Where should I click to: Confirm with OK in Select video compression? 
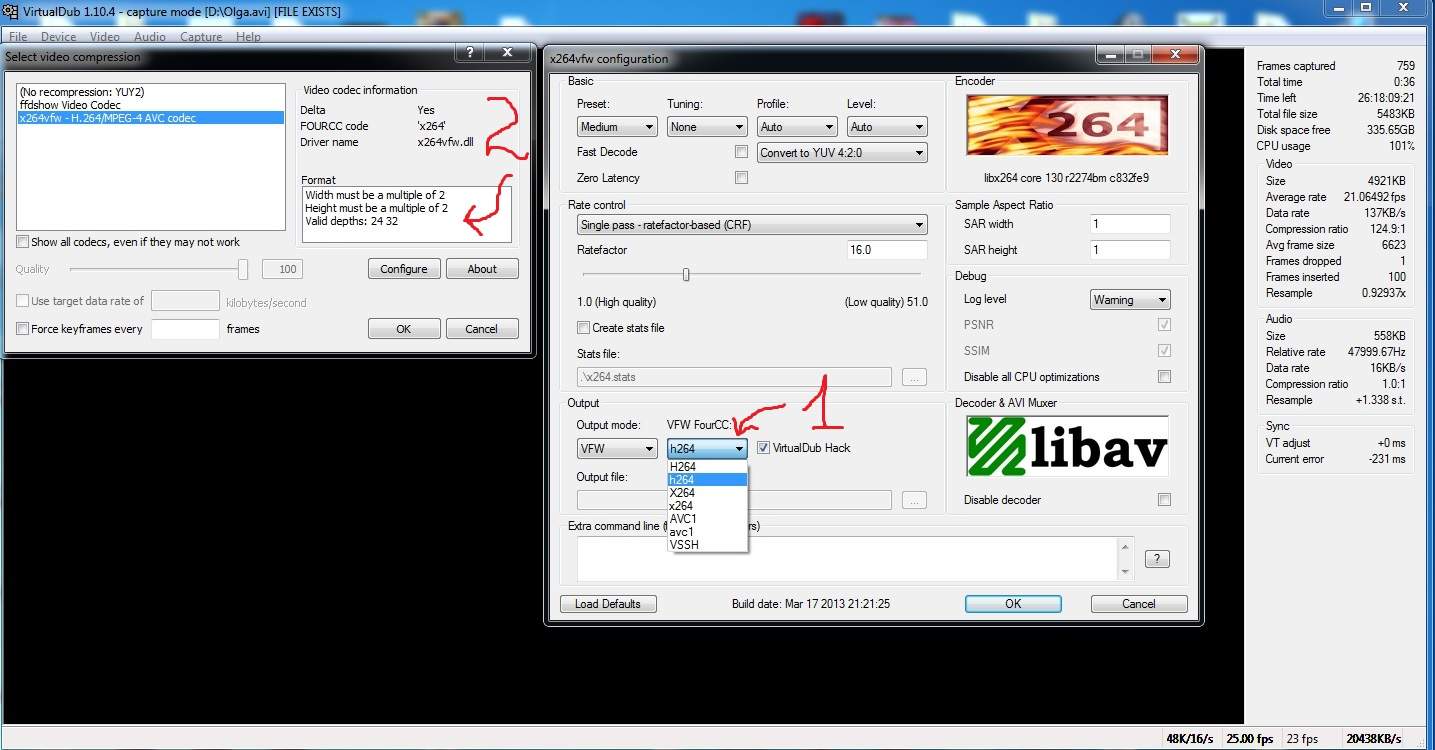404,329
